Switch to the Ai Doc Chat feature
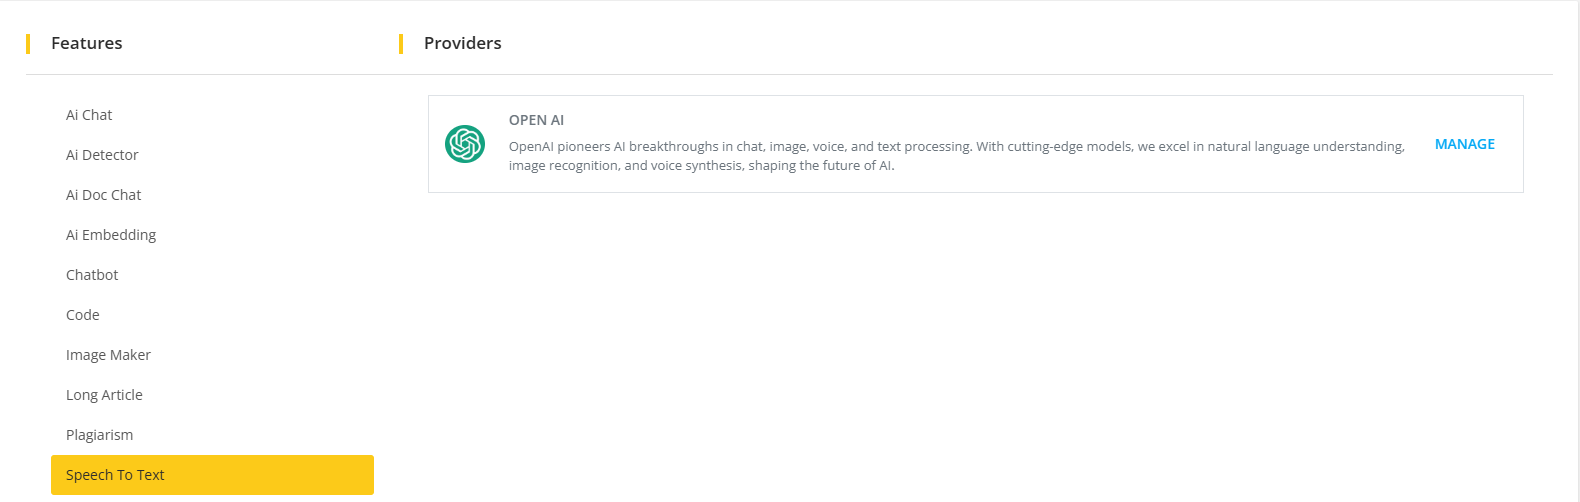Viewport: 1580px width, 502px height. (x=104, y=195)
